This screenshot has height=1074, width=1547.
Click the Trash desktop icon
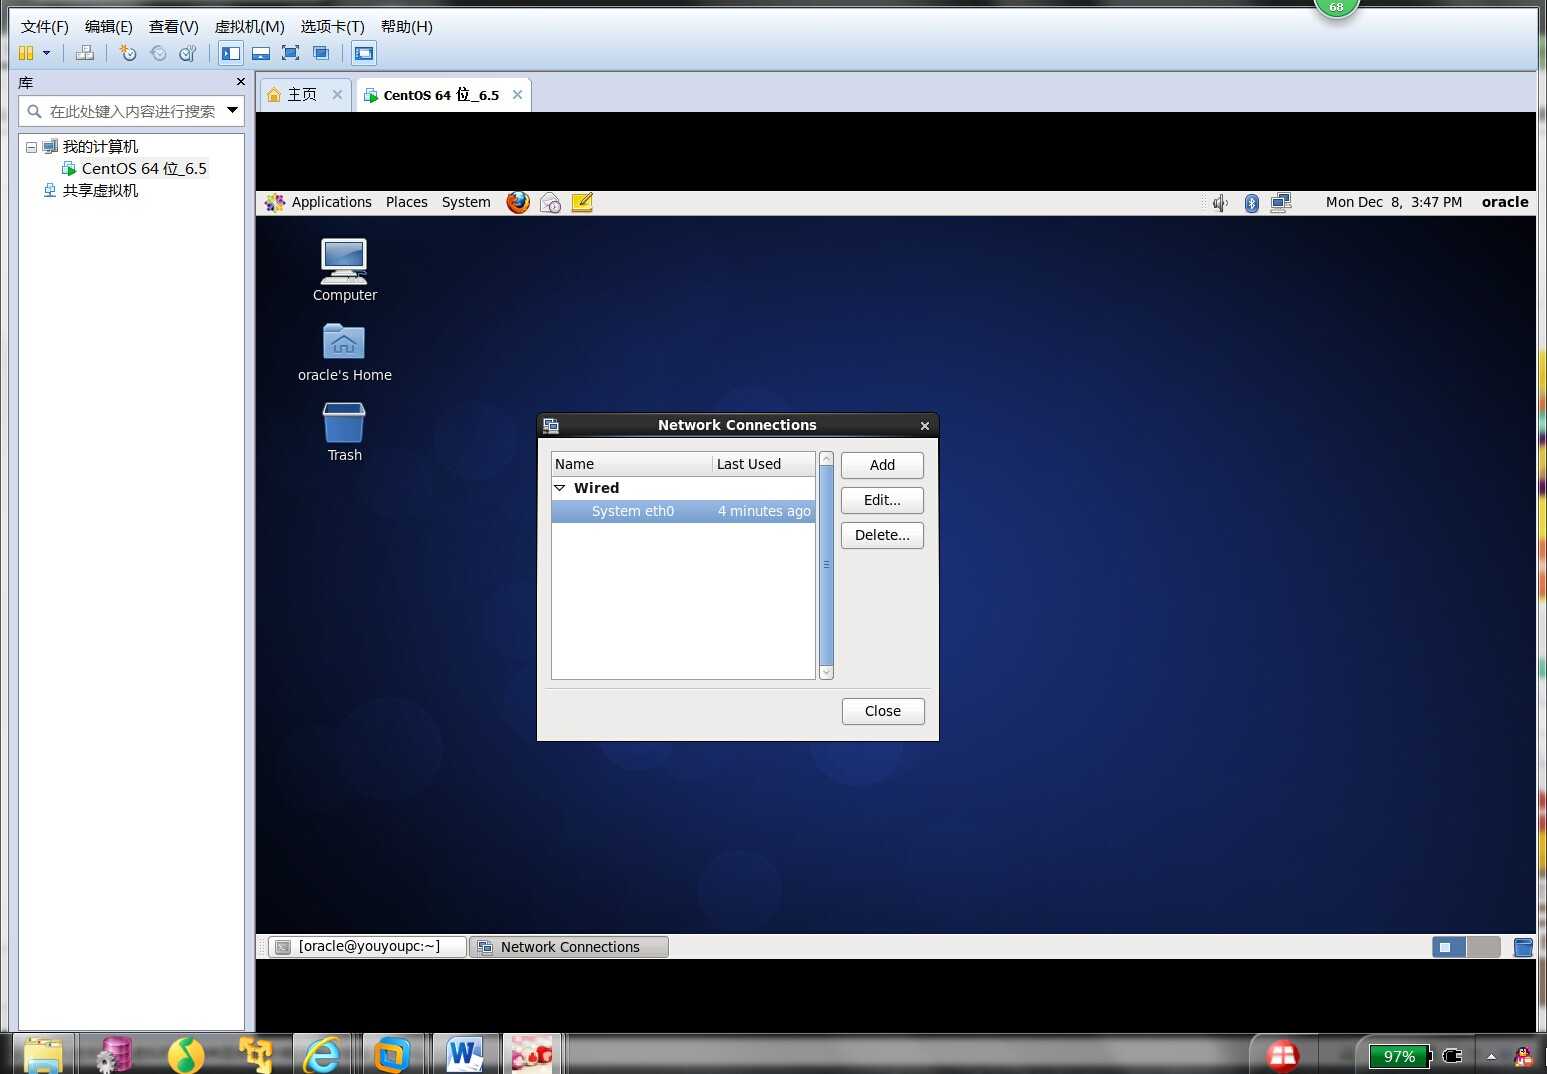click(344, 432)
